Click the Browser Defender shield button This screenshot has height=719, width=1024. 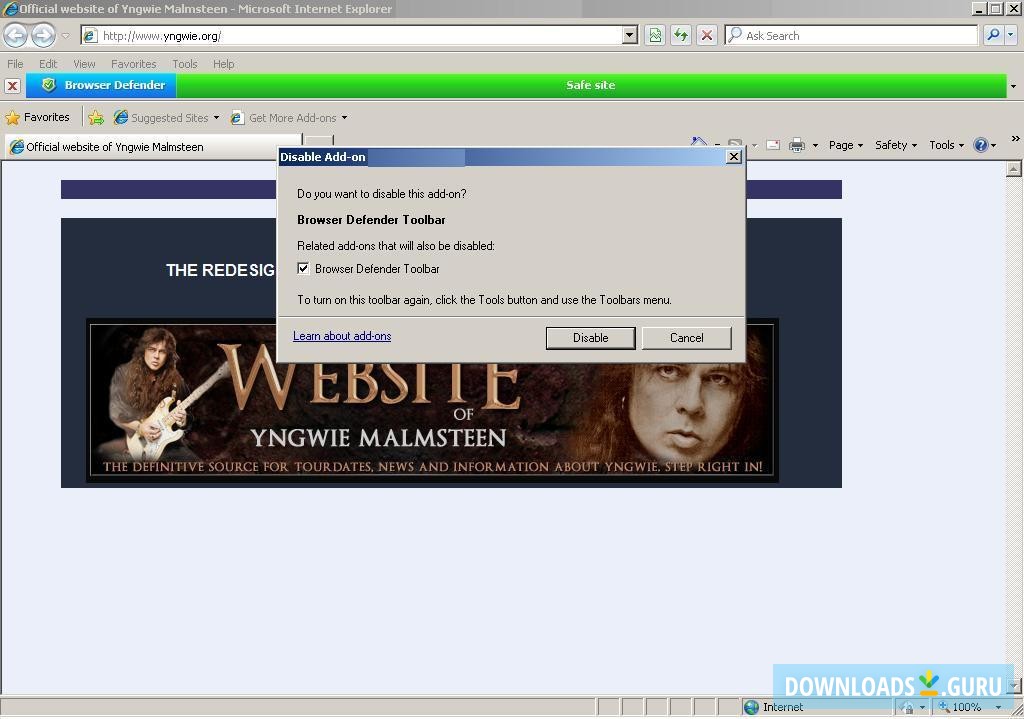(102, 85)
